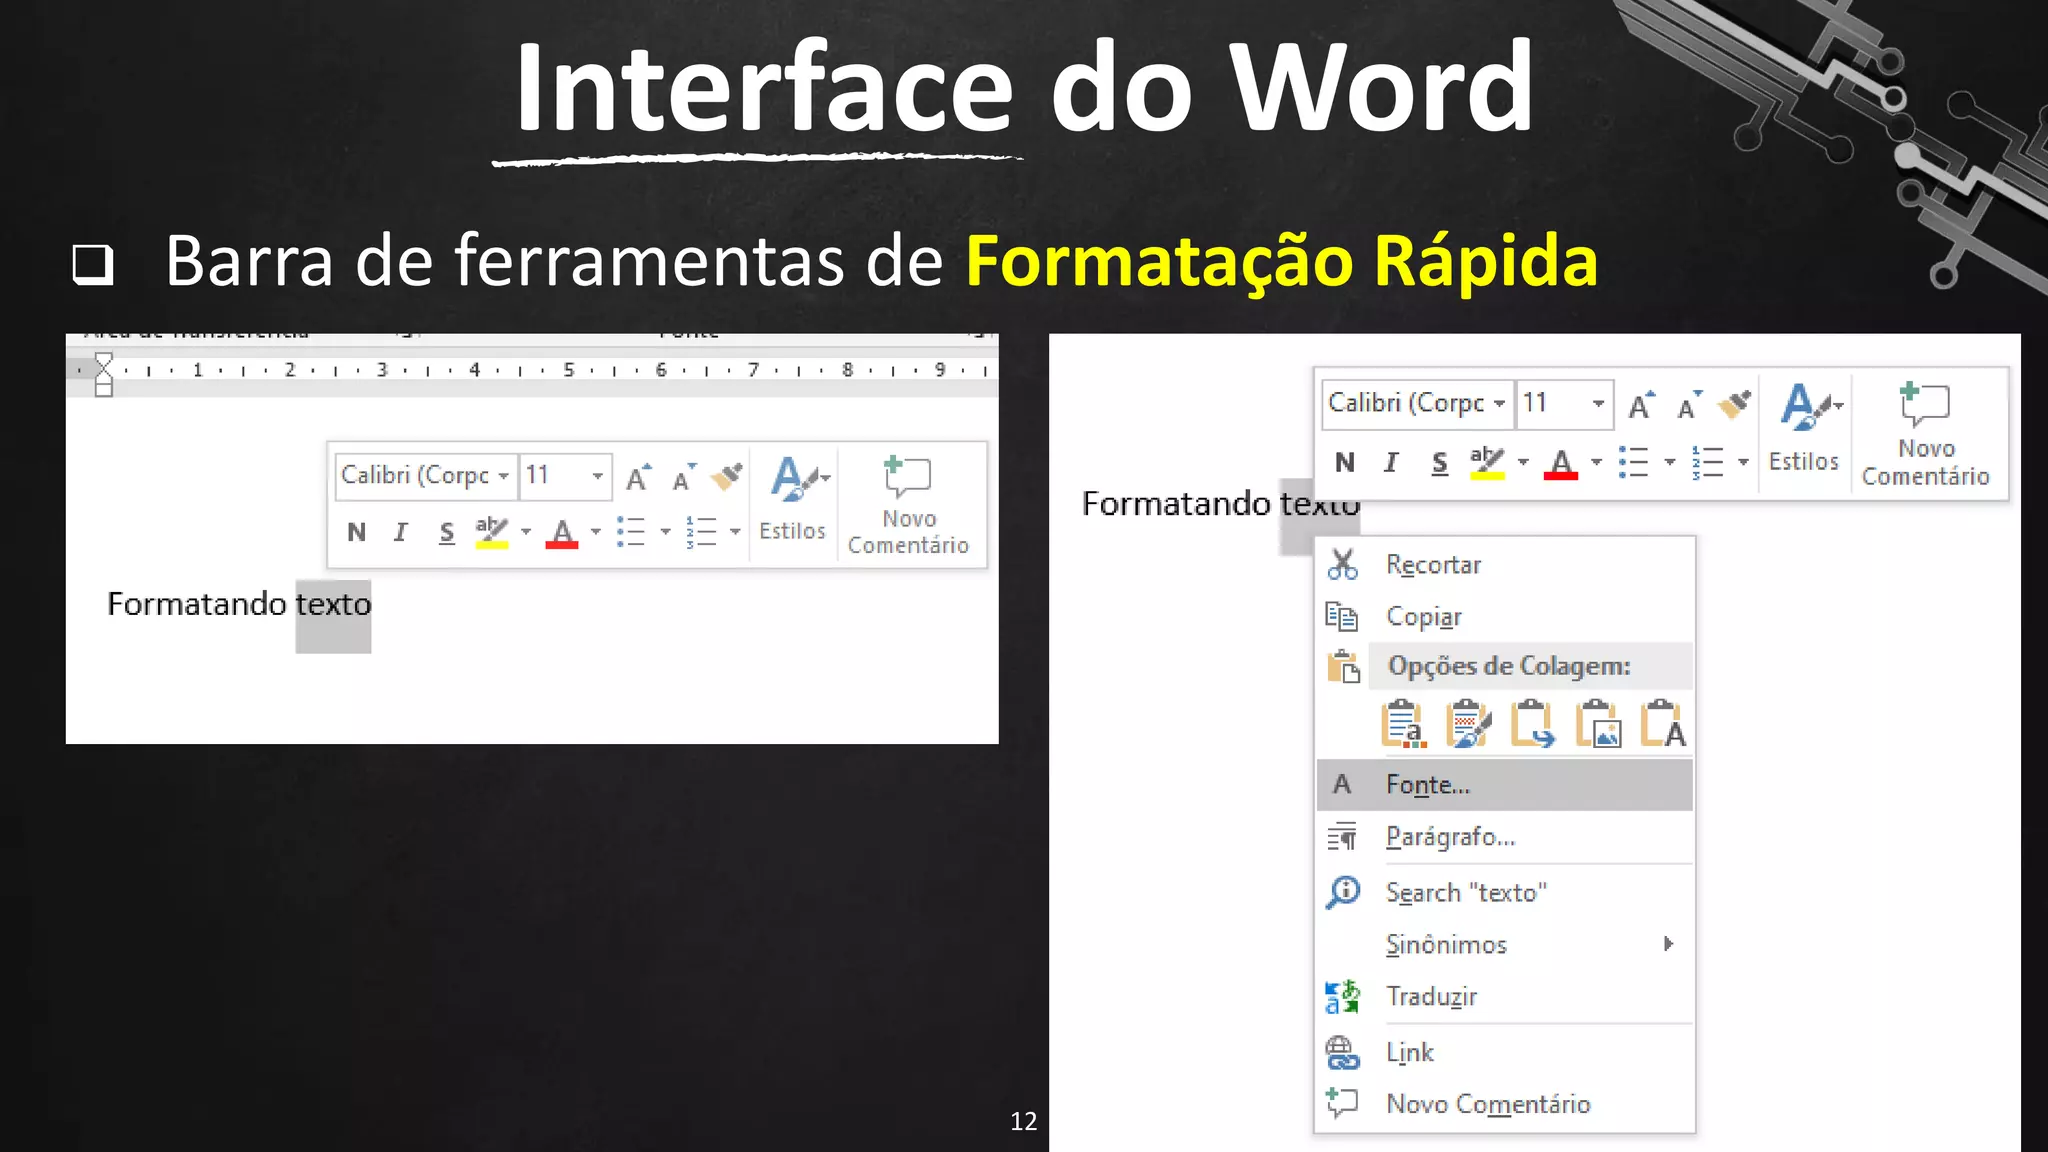
Task: Click the translate icon beside Traduzir
Action: point(1342,997)
